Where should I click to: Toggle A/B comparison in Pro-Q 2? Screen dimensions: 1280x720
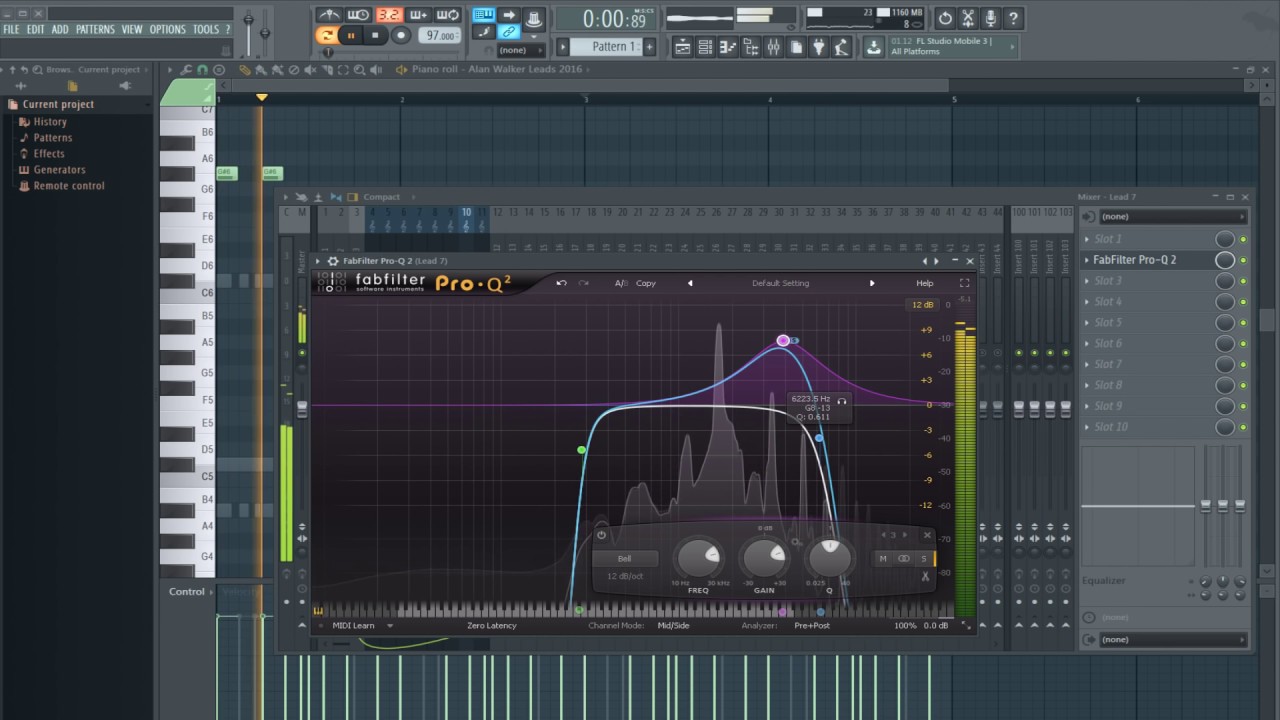(621, 283)
